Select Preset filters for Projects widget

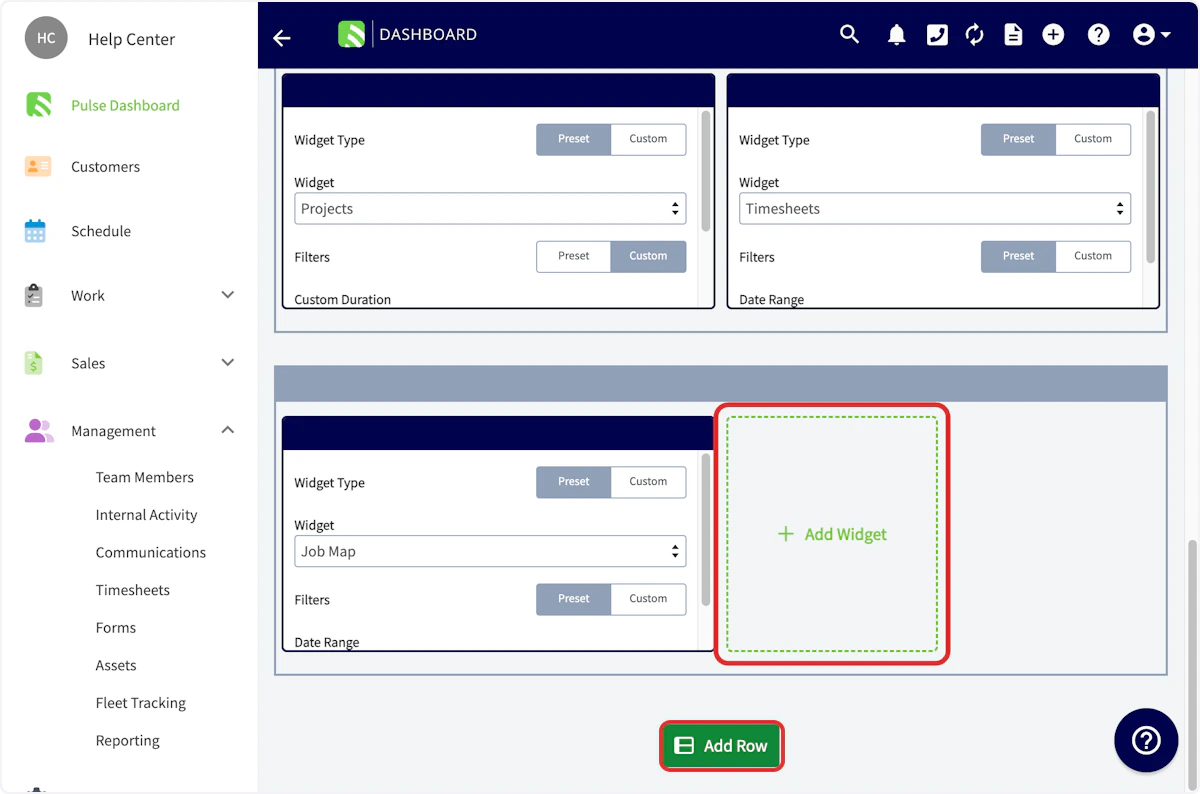coord(574,256)
